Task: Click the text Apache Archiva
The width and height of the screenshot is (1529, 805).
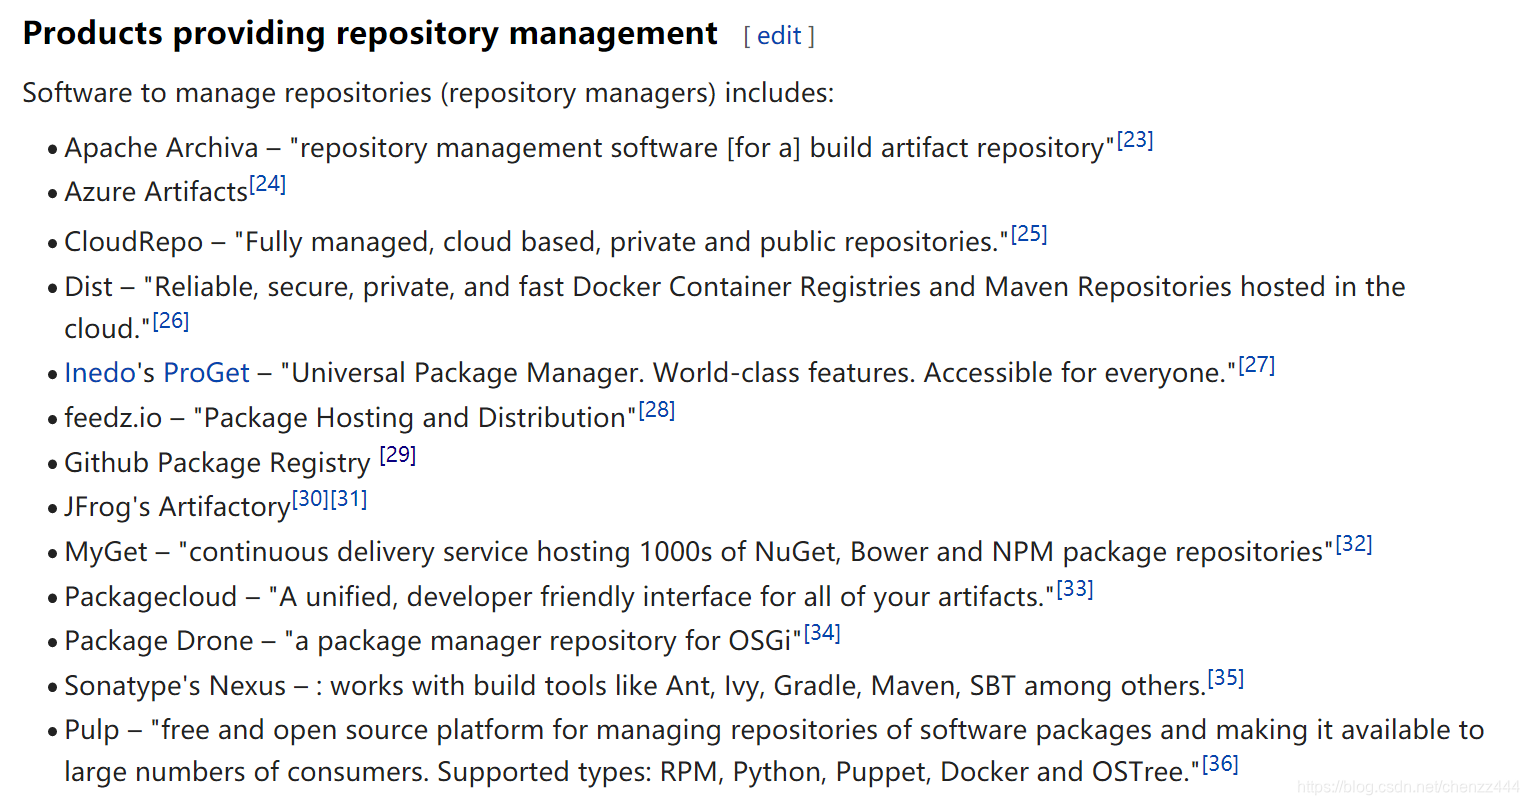Action: 161,148
